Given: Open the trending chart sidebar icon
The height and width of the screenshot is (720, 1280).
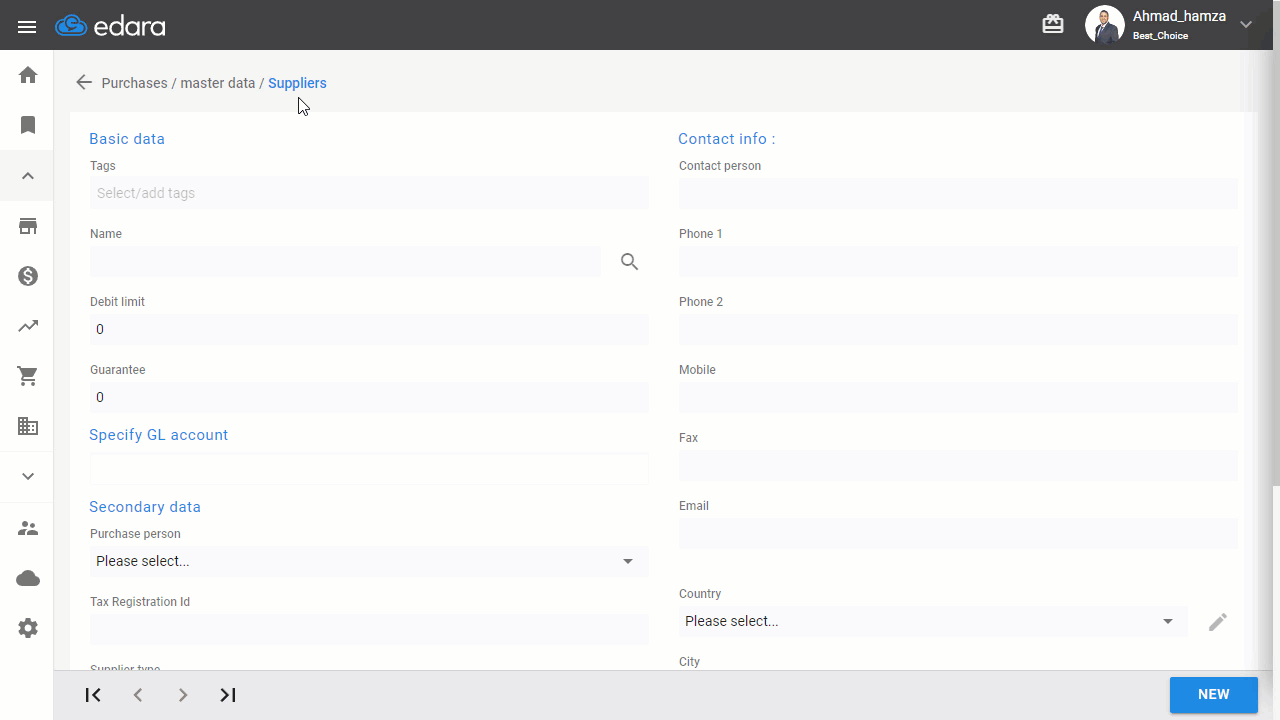Looking at the screenshot, I should pos(28,326).
